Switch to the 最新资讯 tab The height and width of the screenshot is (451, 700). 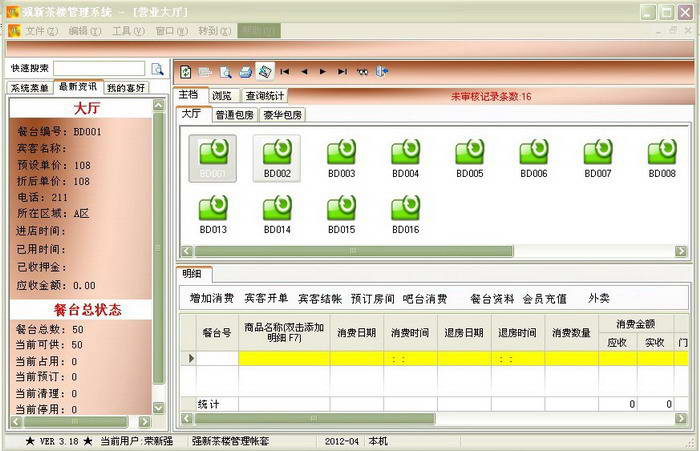point(78,87)
